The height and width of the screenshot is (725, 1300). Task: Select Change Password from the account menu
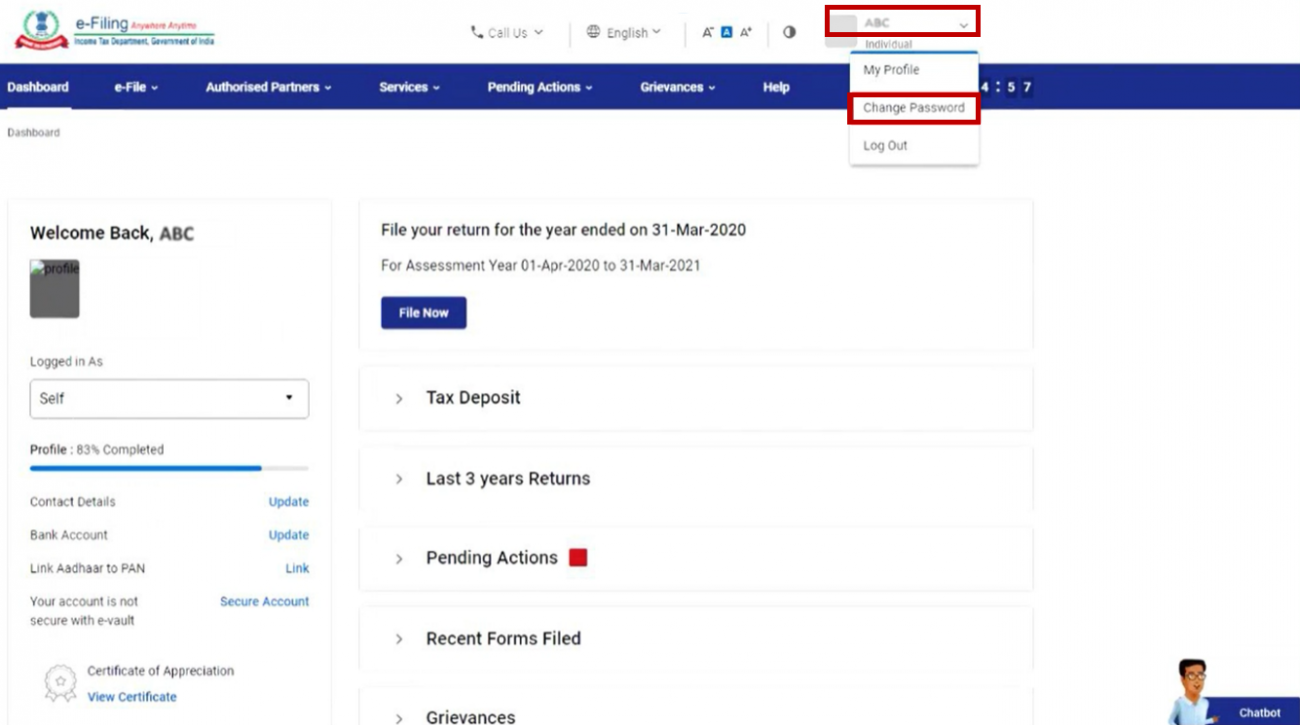click(x=912, y=107)
